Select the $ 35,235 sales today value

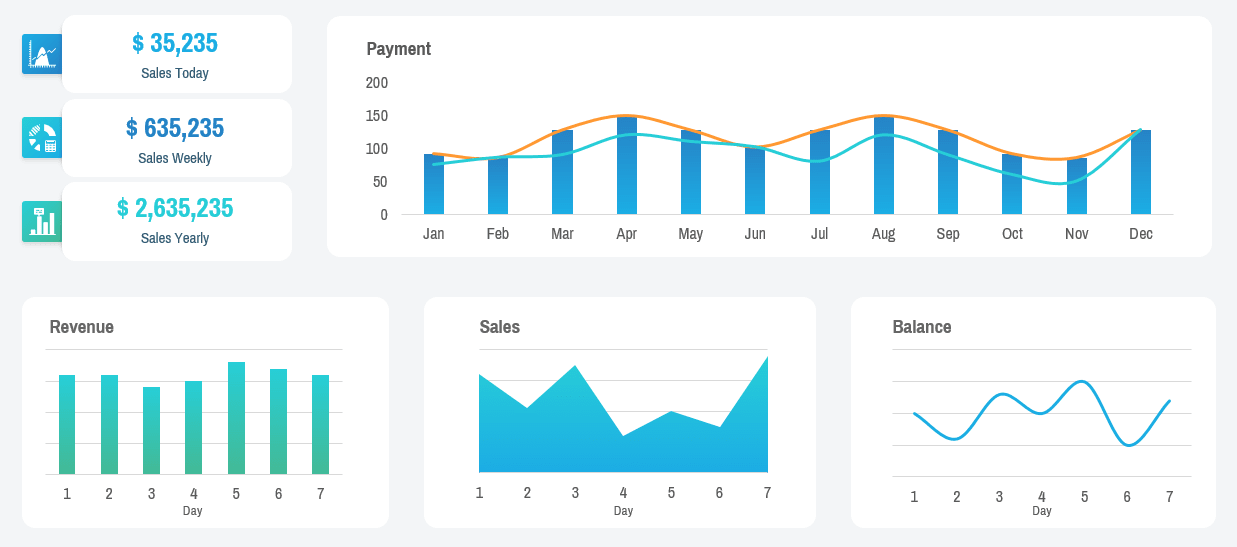tap(175, 43)
